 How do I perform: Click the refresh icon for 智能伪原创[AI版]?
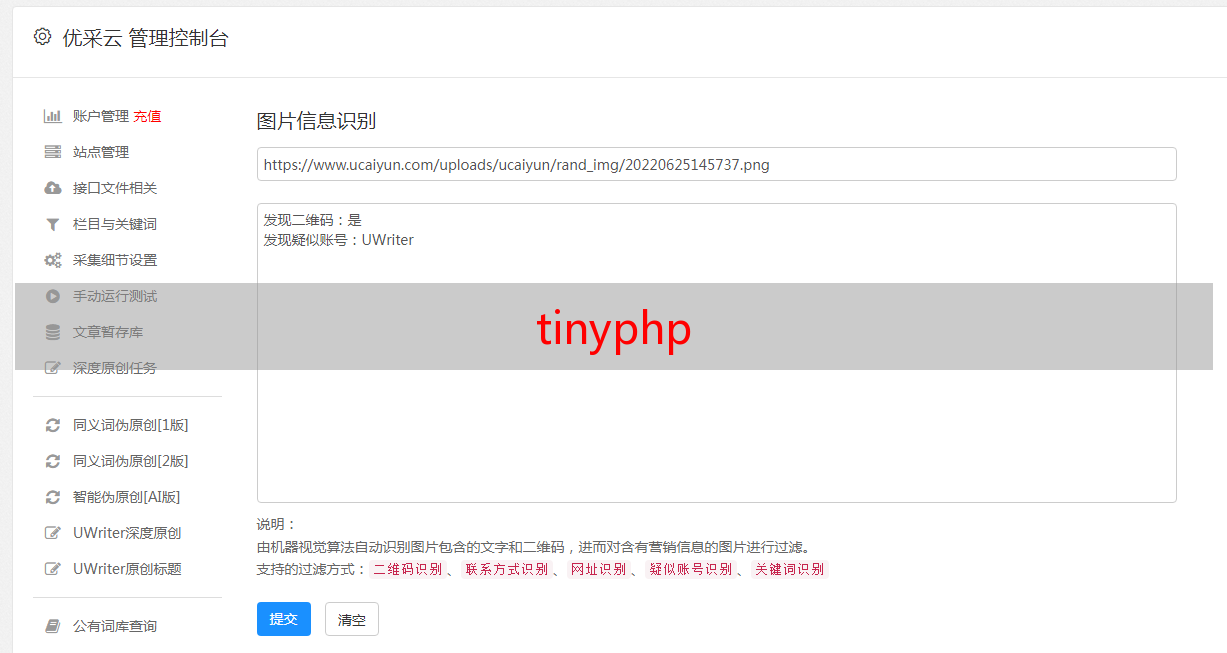pos(53,497)
